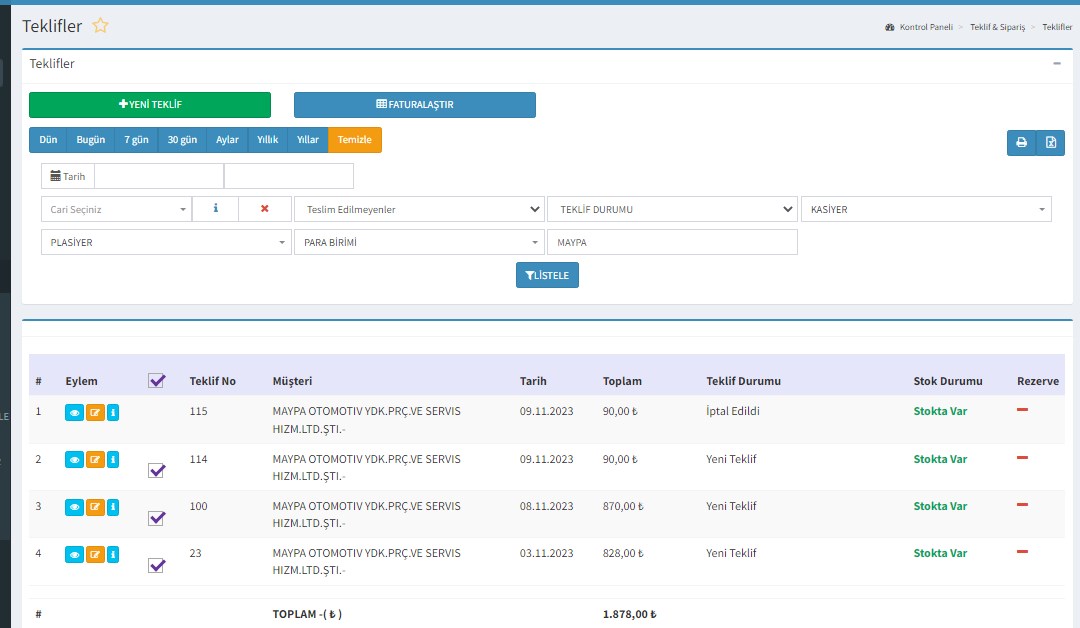Click the favorite star next to Teklifler
The image size is (1080, 628).
click(x=100, y=26)
